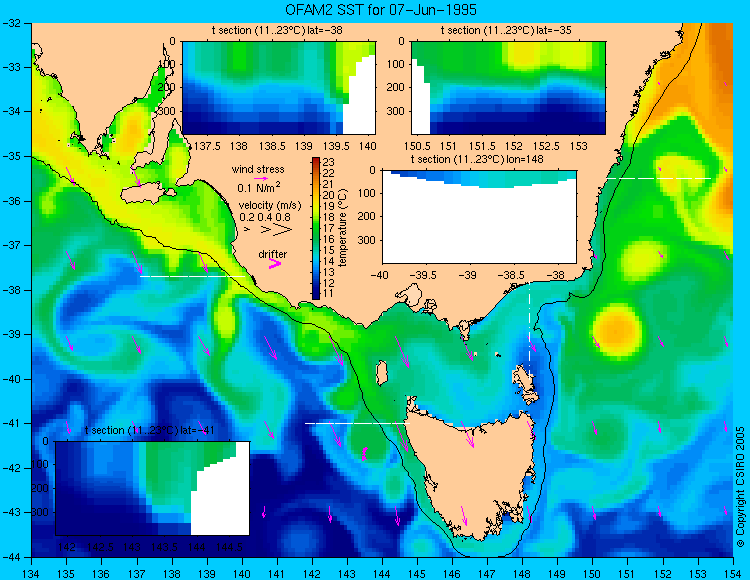Select the 't section (11..23°C) lon=148' heading
The height and width of the screenshot is (580, 750).
click(477, 159)
